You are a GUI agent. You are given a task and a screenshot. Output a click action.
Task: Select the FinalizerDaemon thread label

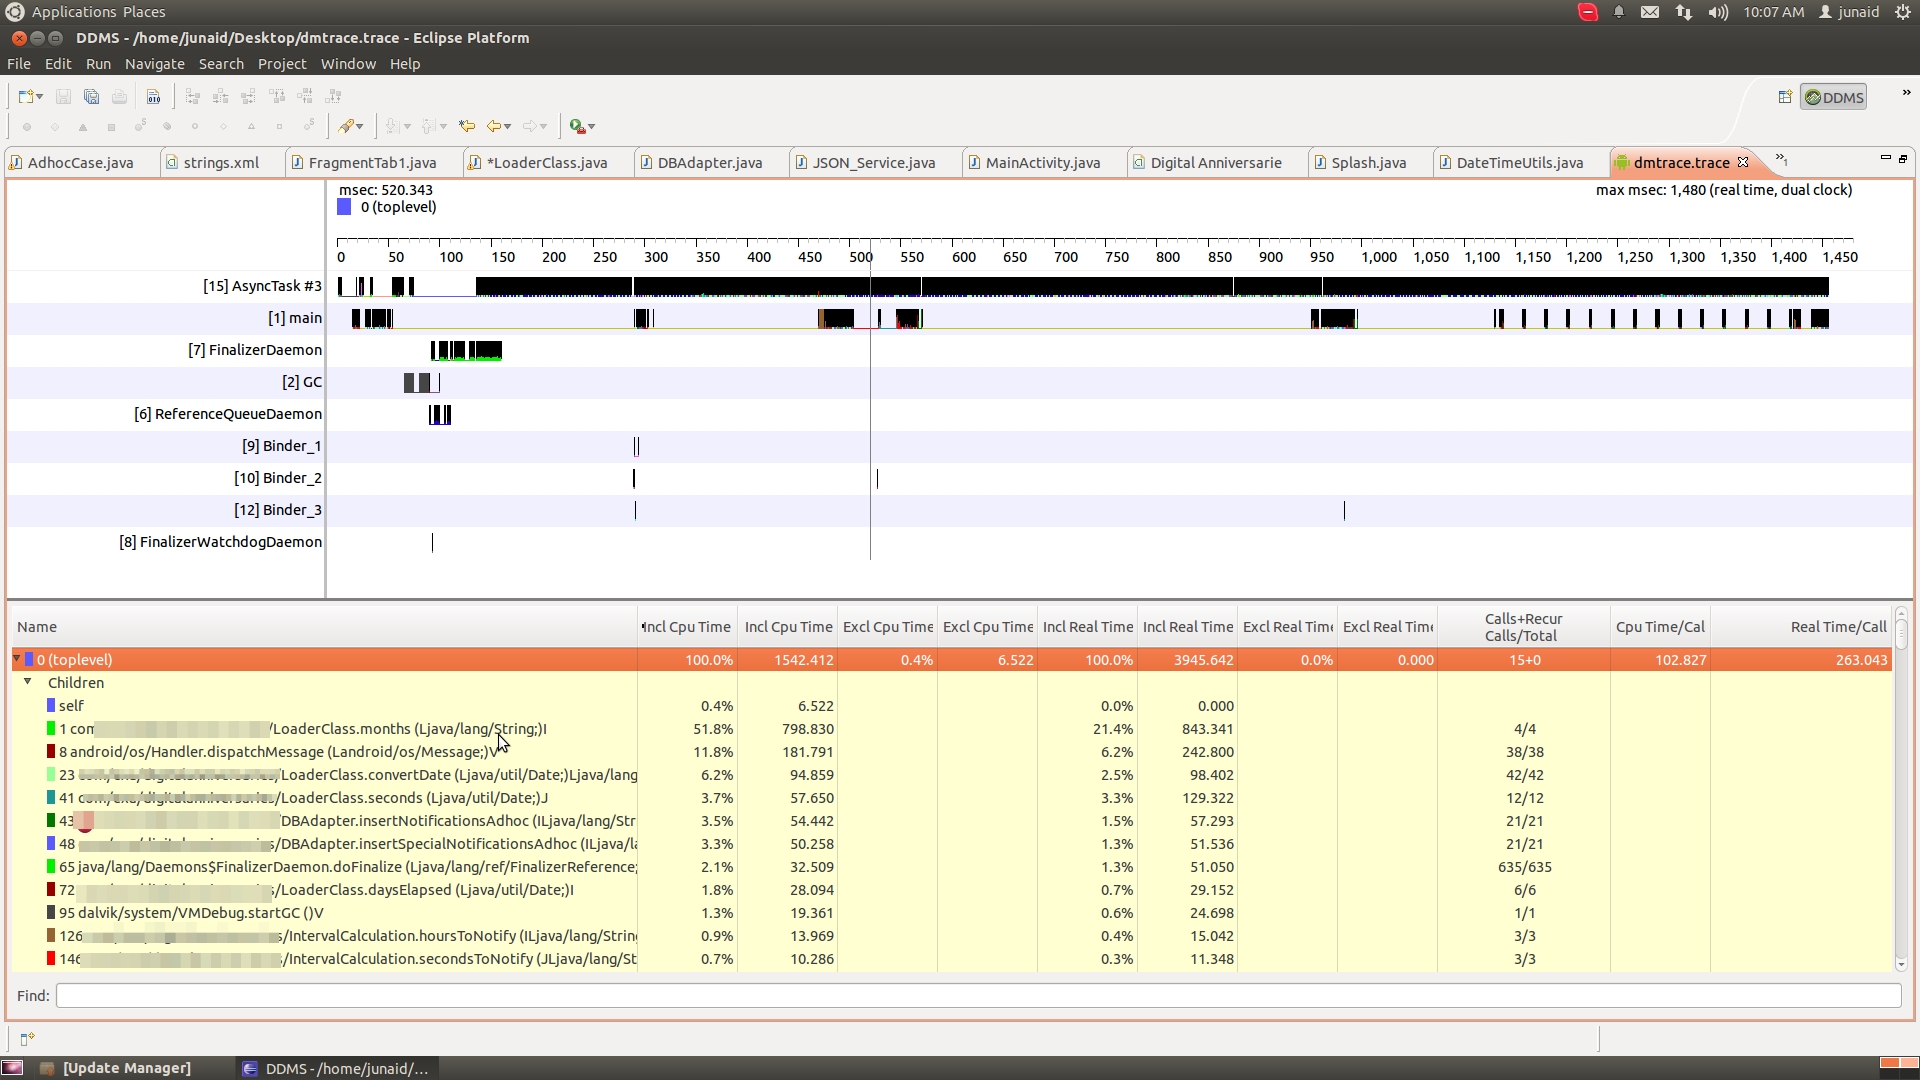[x=255, y=350]
